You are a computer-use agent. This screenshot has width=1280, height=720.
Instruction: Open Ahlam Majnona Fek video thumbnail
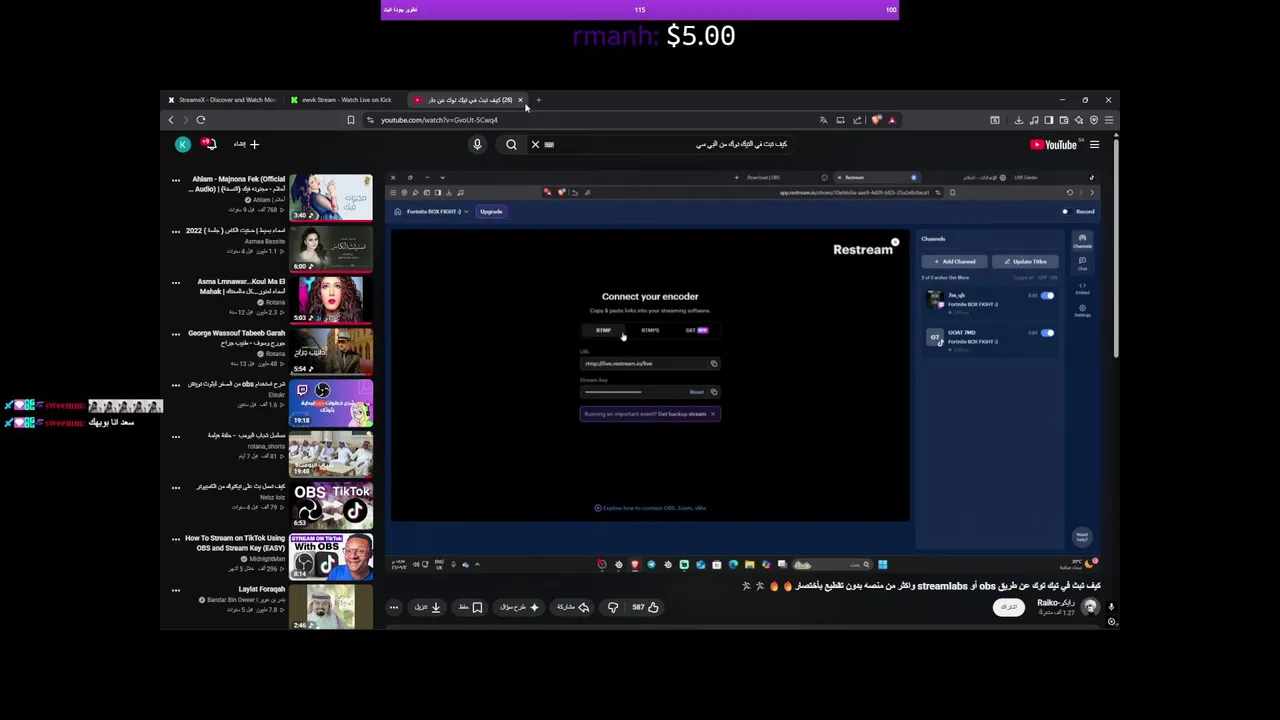[331, 198]
